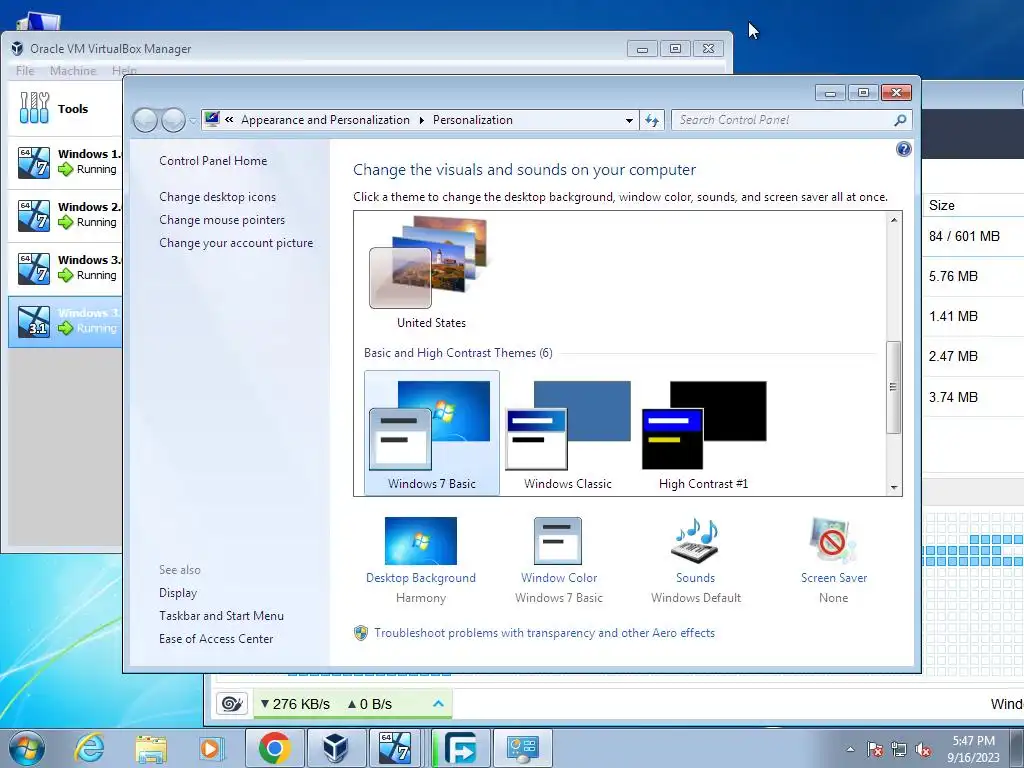Open Change your account picture link
The width and height of the screenshot is (1024, 768).
236,243
